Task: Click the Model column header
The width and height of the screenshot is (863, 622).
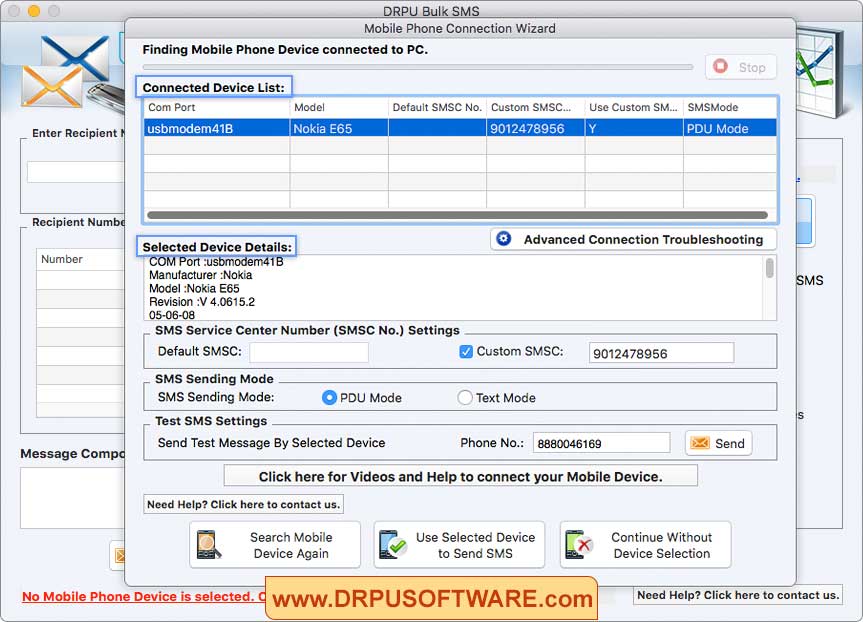Action: 339,107
